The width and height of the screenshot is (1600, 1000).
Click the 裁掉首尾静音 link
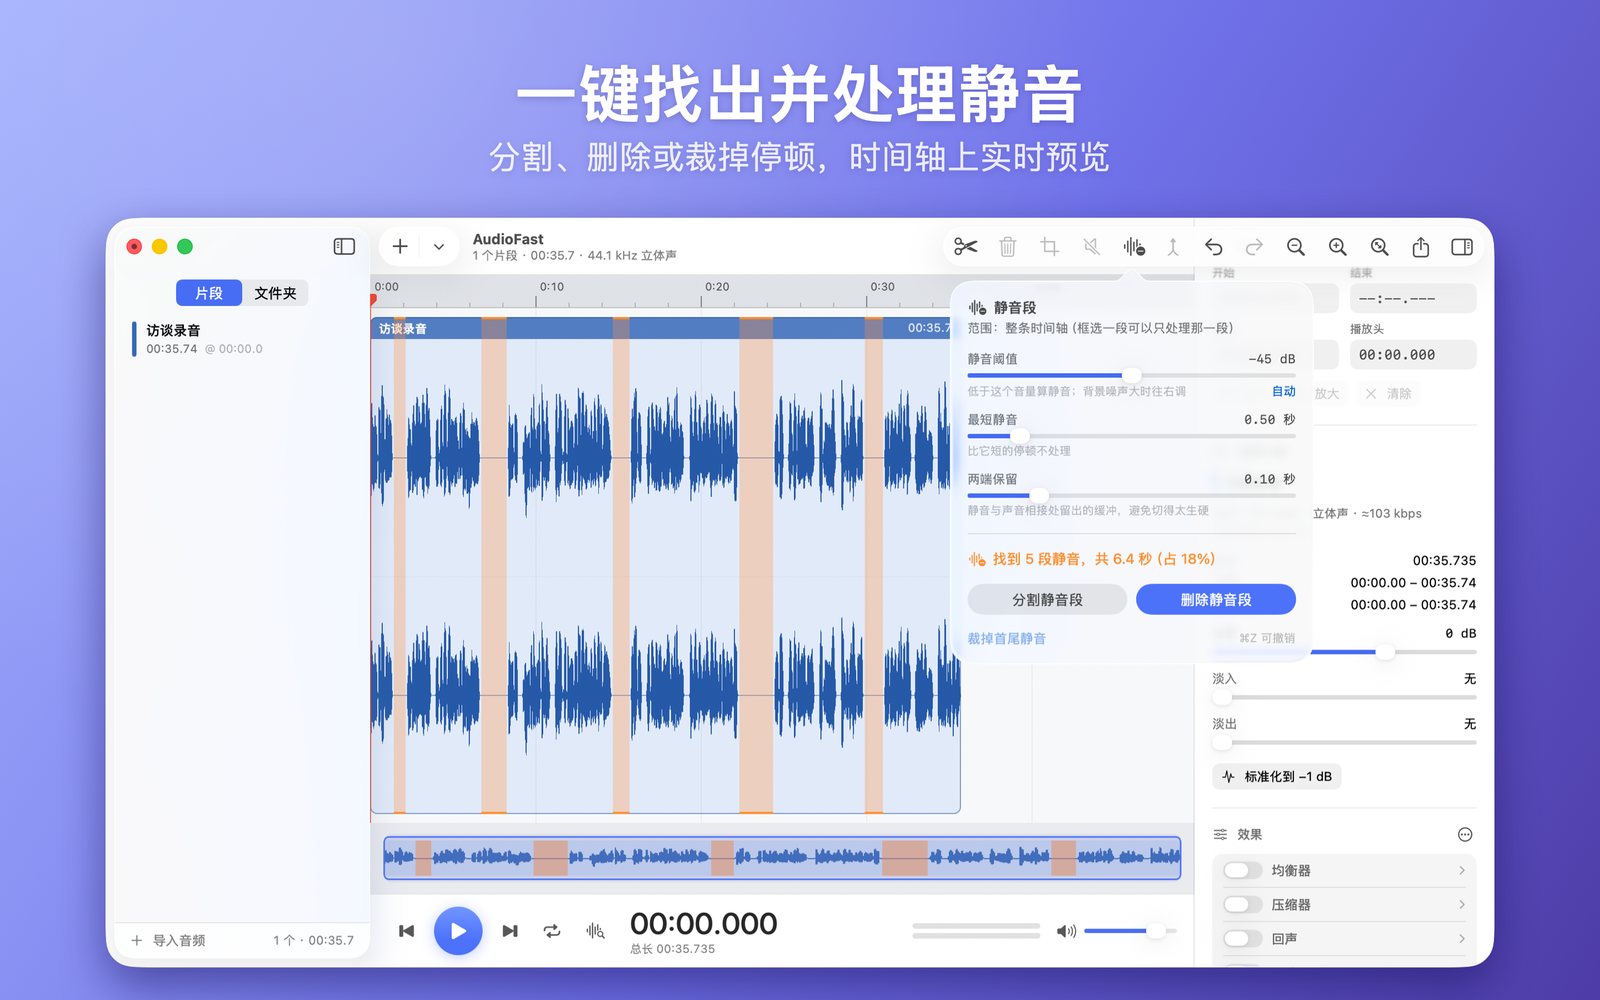tap(1006, 639)
